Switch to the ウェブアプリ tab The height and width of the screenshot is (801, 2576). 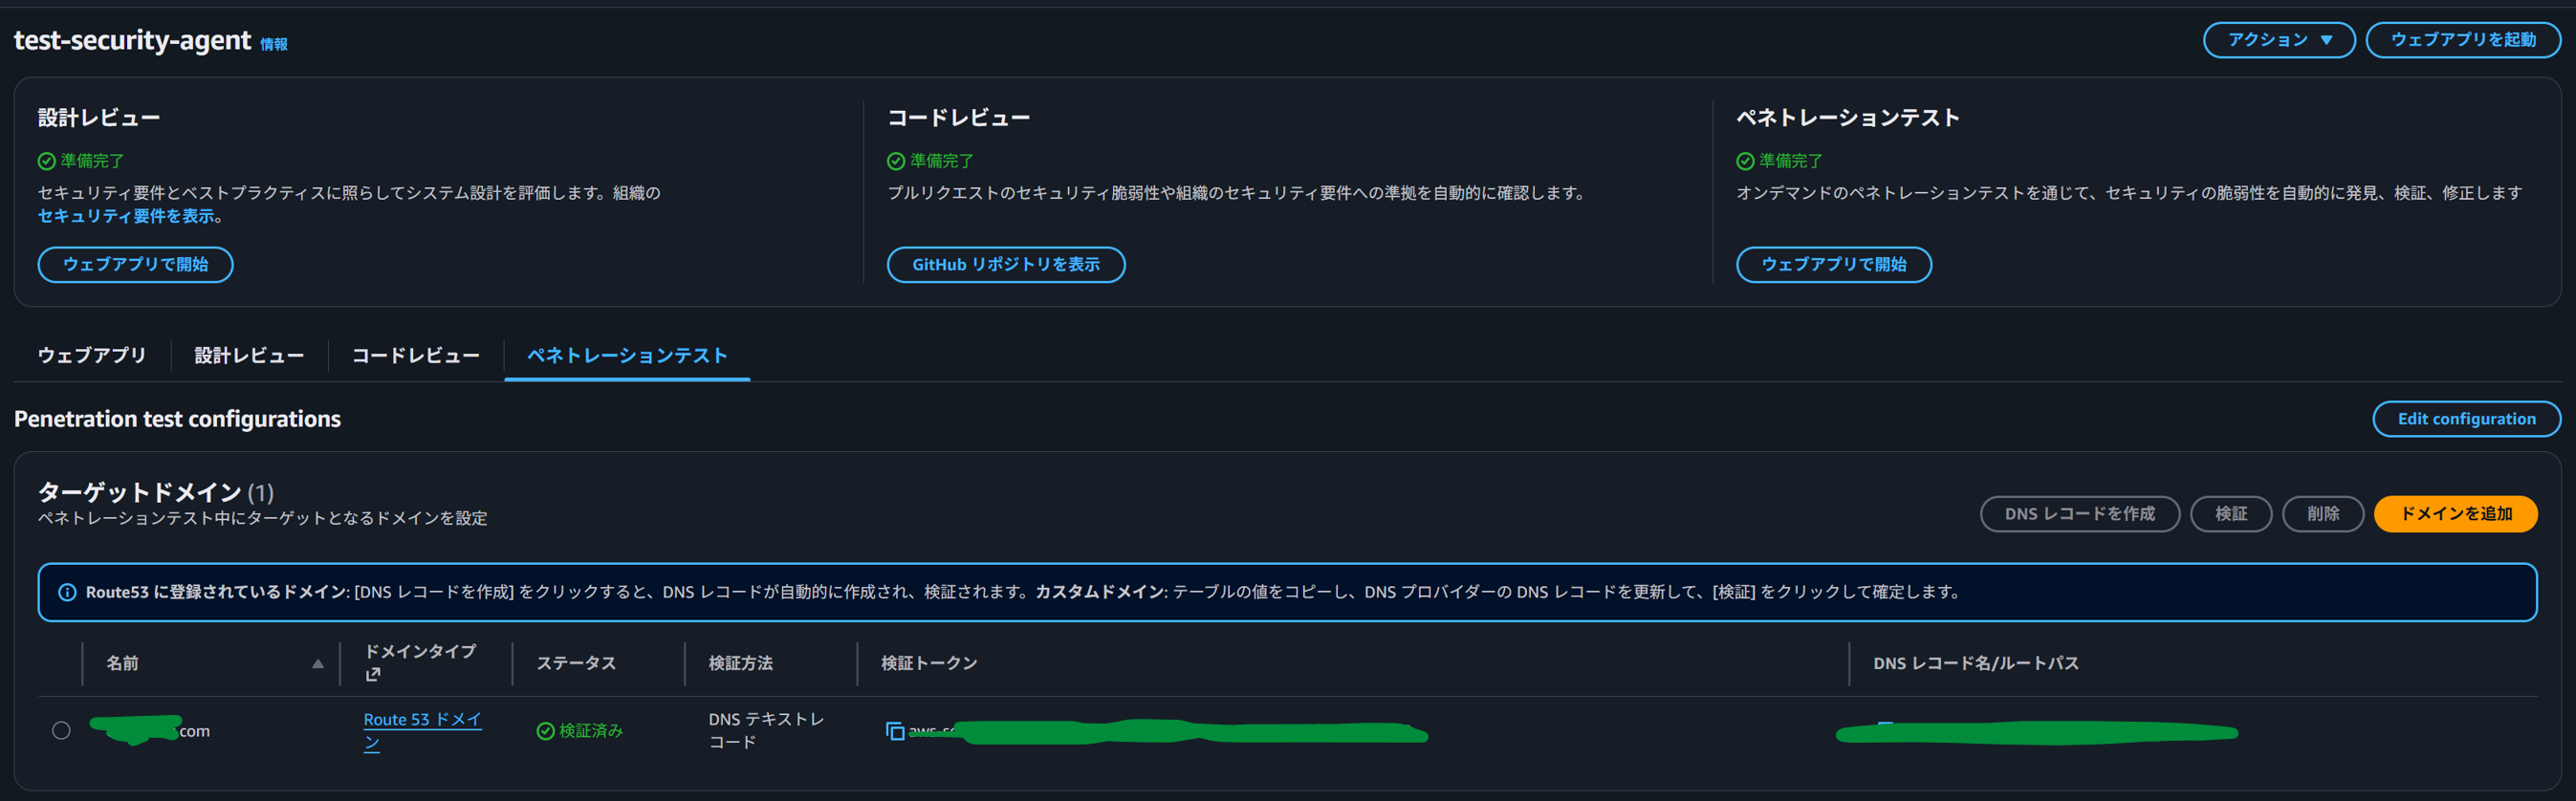91,355
